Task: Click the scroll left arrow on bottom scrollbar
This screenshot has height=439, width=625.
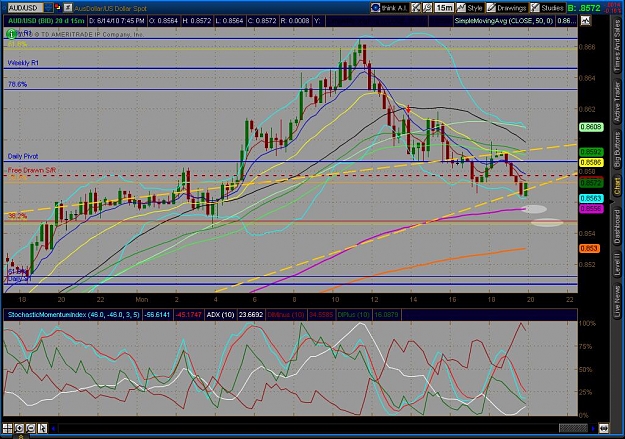Action: point(53,429)
